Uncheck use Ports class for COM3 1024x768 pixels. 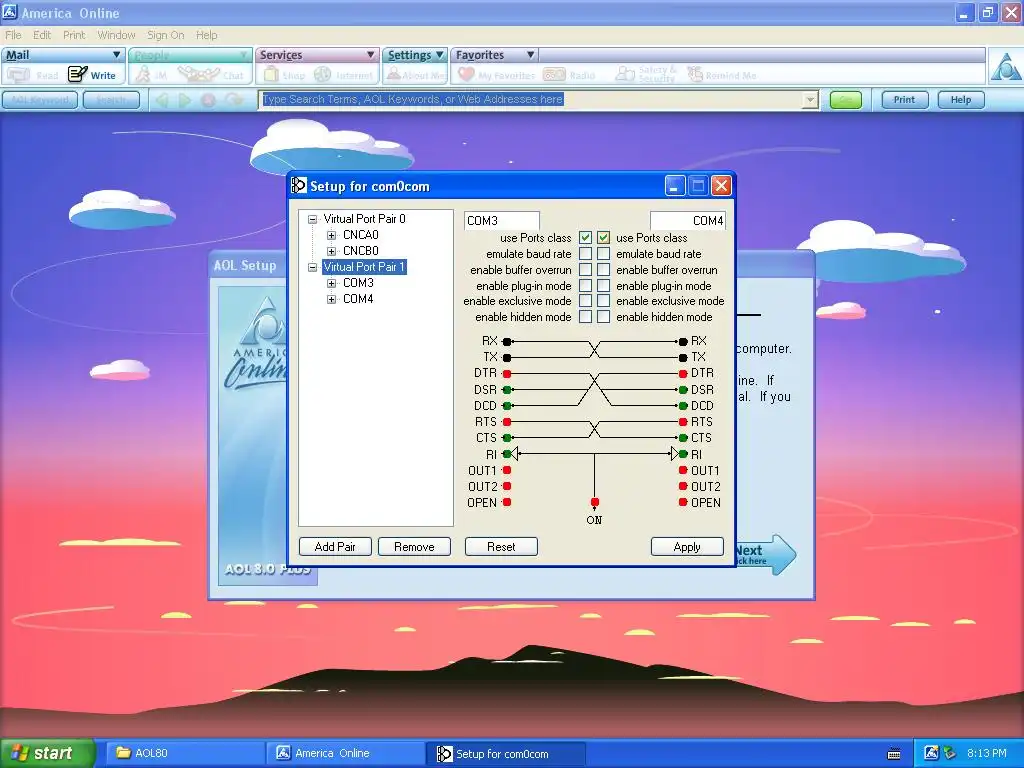coord(585,238)
